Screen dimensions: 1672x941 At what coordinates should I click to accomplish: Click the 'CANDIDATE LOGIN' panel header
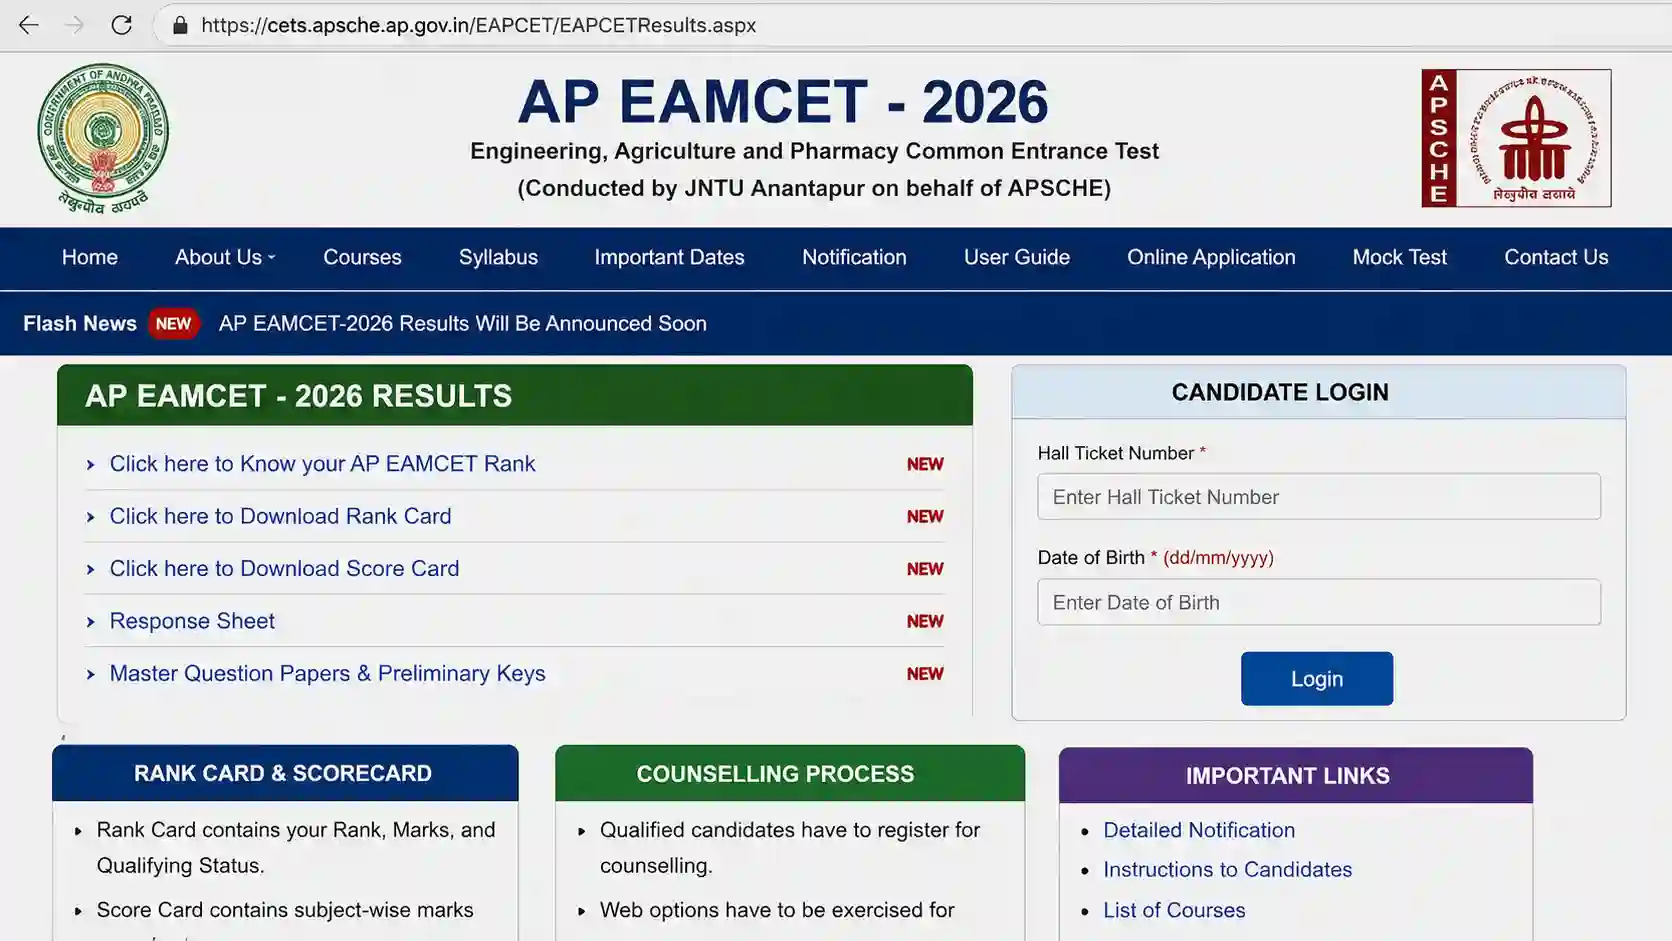1319,392
